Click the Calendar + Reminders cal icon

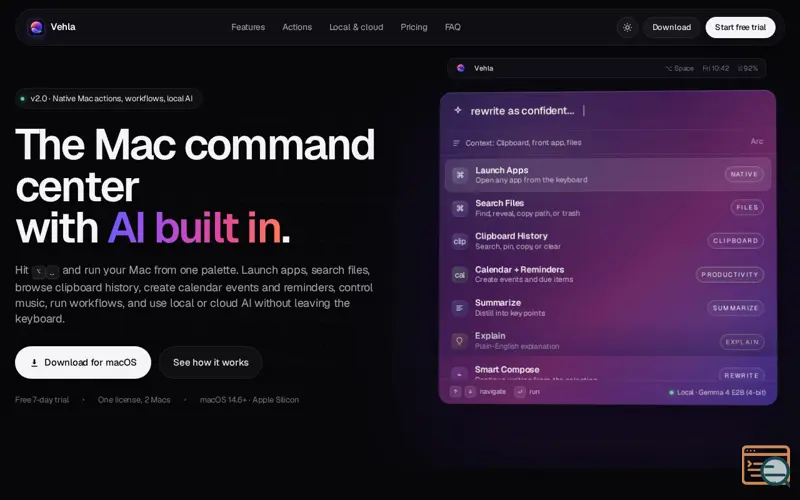point(460,275)
